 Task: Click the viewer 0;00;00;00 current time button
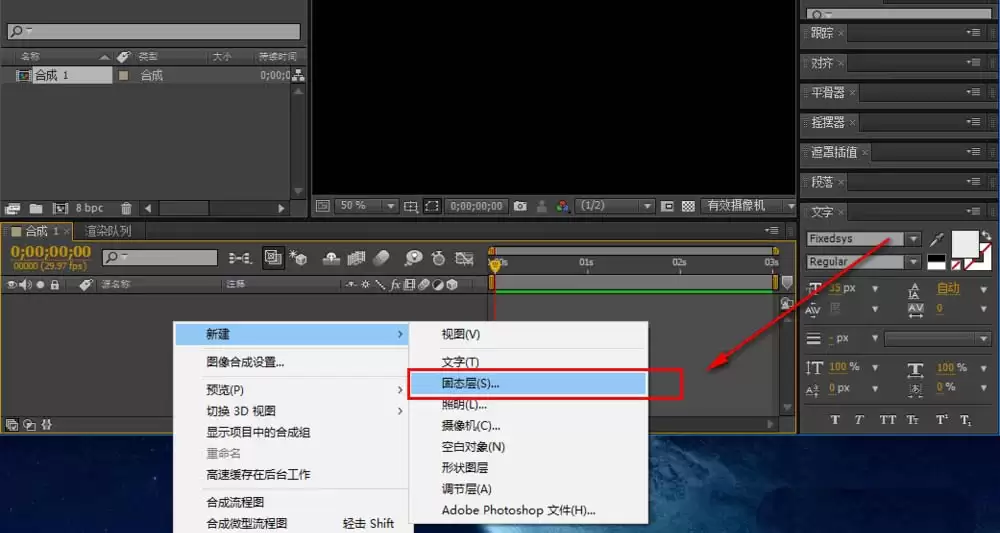[x=476, y=206]
